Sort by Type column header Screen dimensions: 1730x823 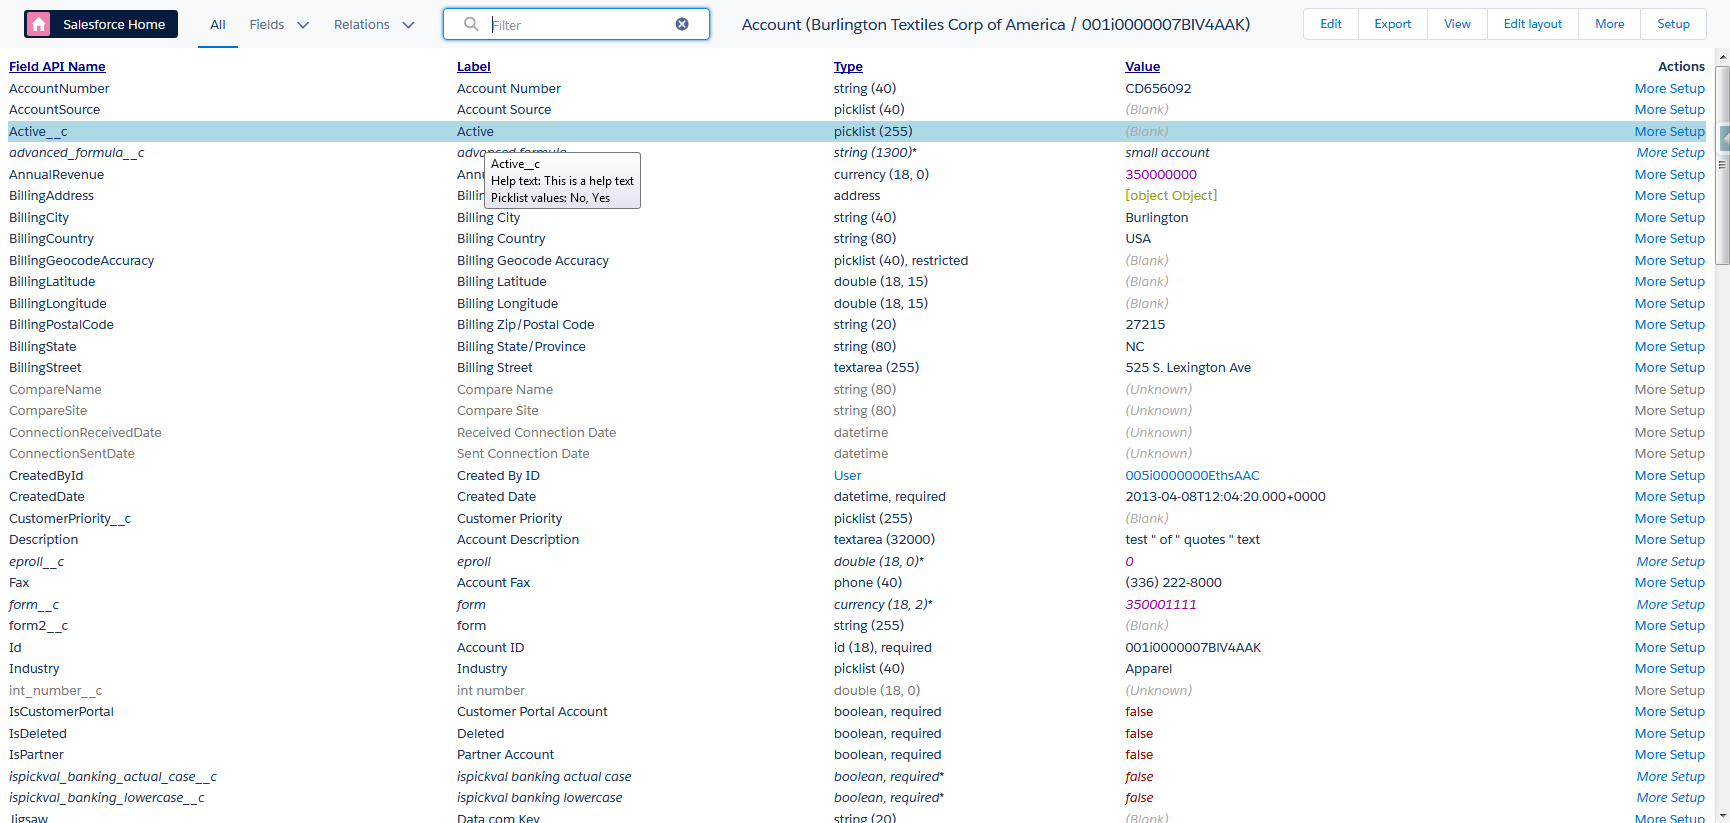click(848, 67)
